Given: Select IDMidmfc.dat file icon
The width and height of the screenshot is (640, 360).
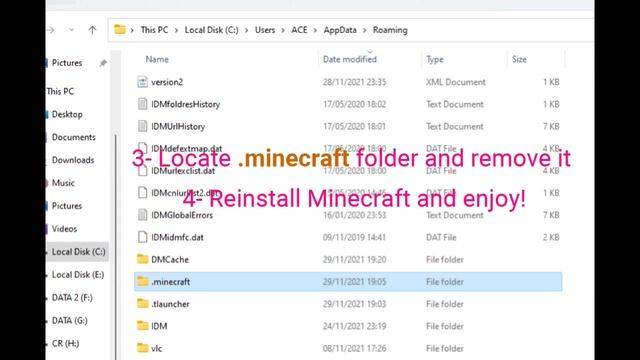Looking at the screenshot, I should pos(142,237).
